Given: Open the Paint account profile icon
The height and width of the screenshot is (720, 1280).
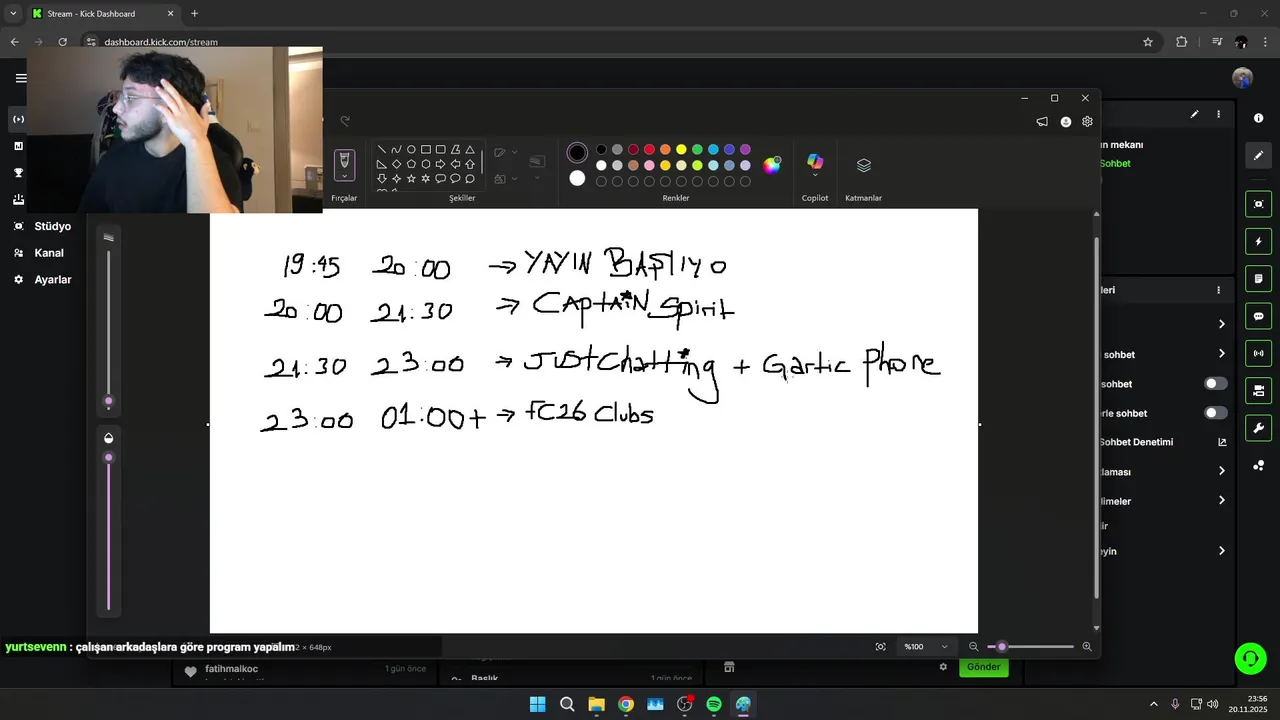Looking at the screenshot, I should pyautogui.click(x=1066, y=122).
